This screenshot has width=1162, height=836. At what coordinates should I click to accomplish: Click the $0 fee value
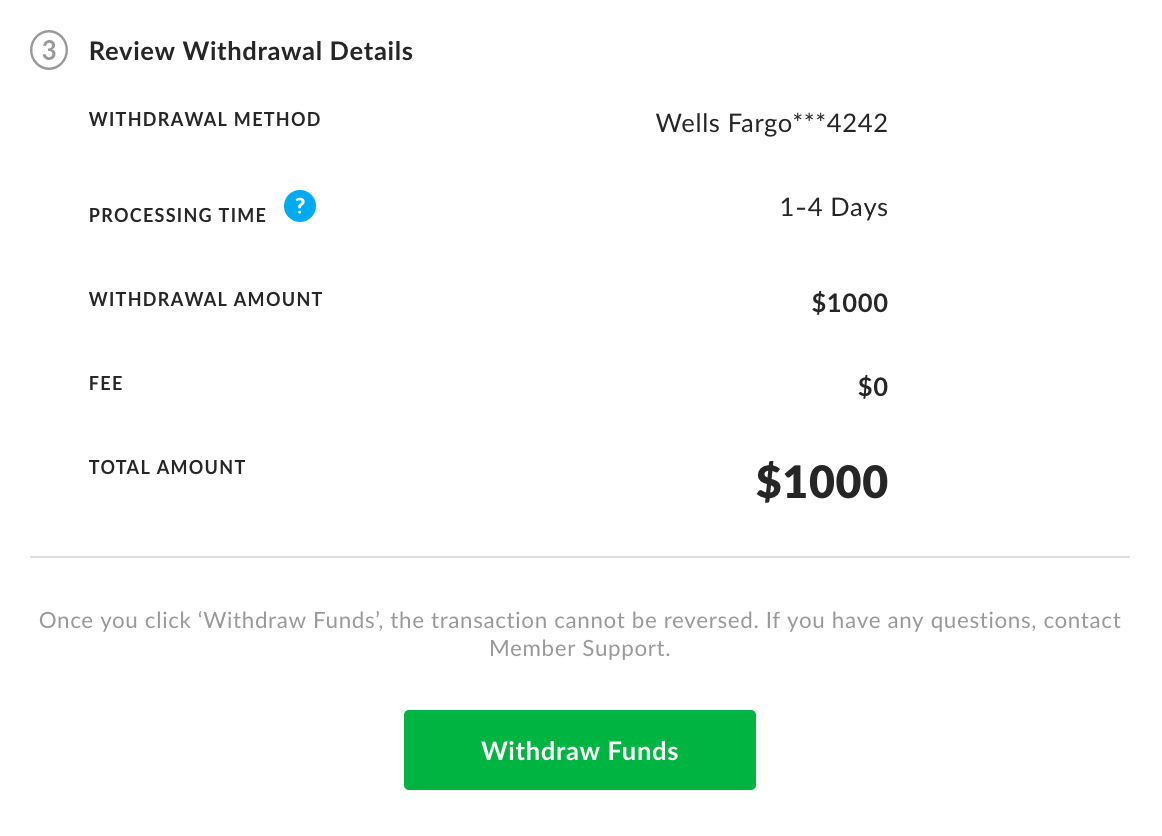click(872, 387)
